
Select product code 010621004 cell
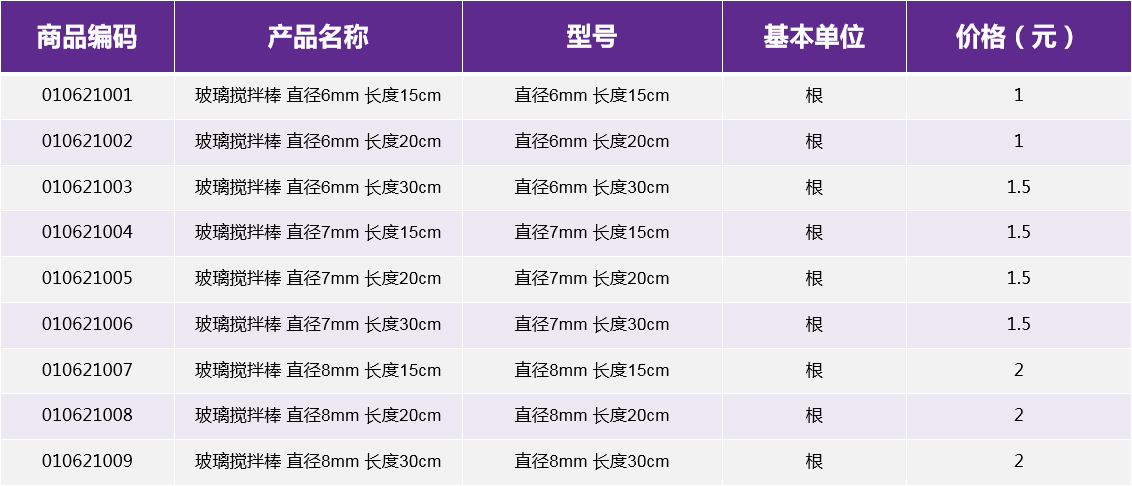pyautogui.click(x=87, y=233)
